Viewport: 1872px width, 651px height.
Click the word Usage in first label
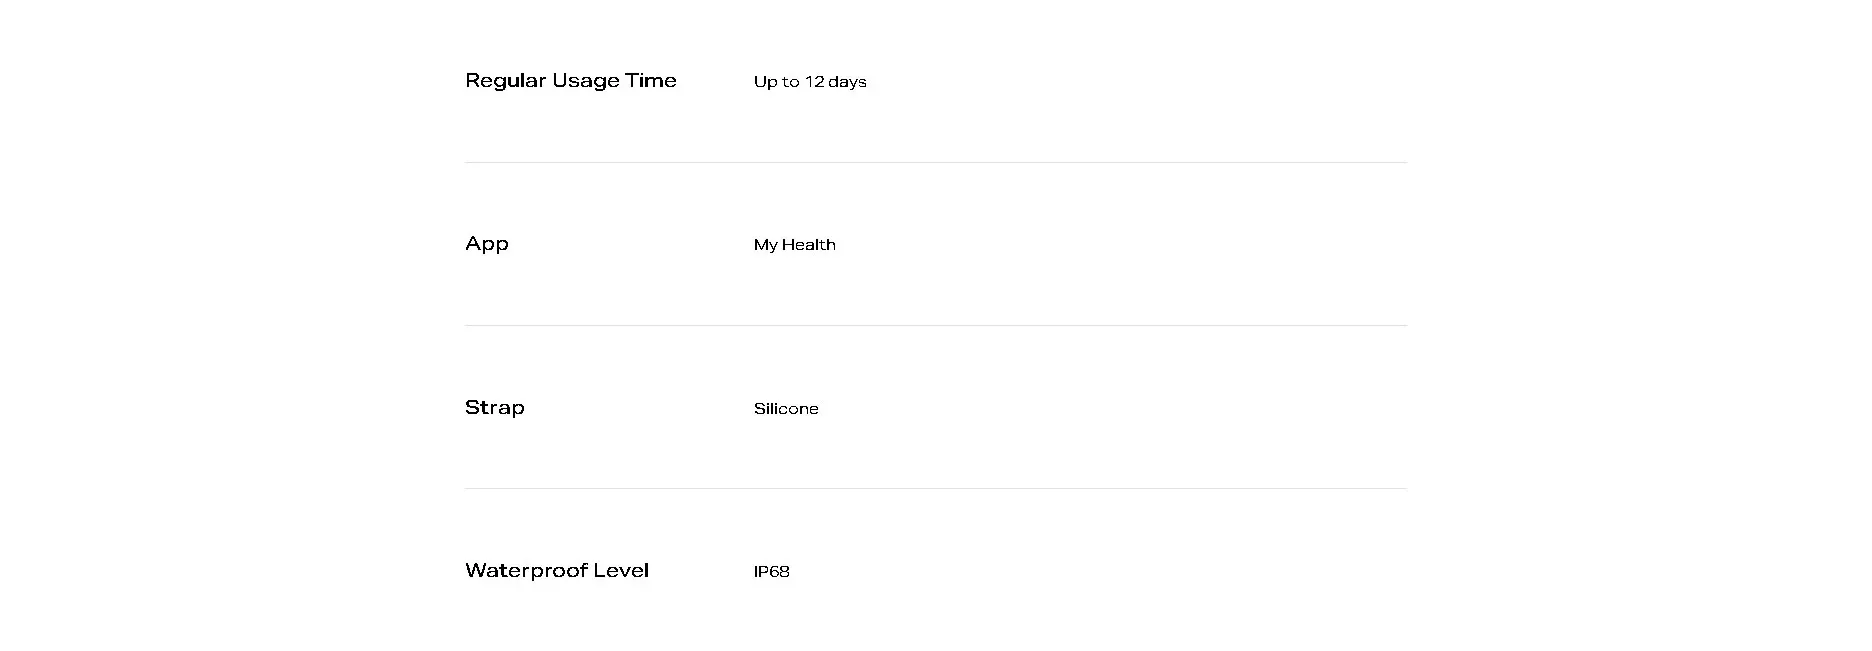point(585,81)
